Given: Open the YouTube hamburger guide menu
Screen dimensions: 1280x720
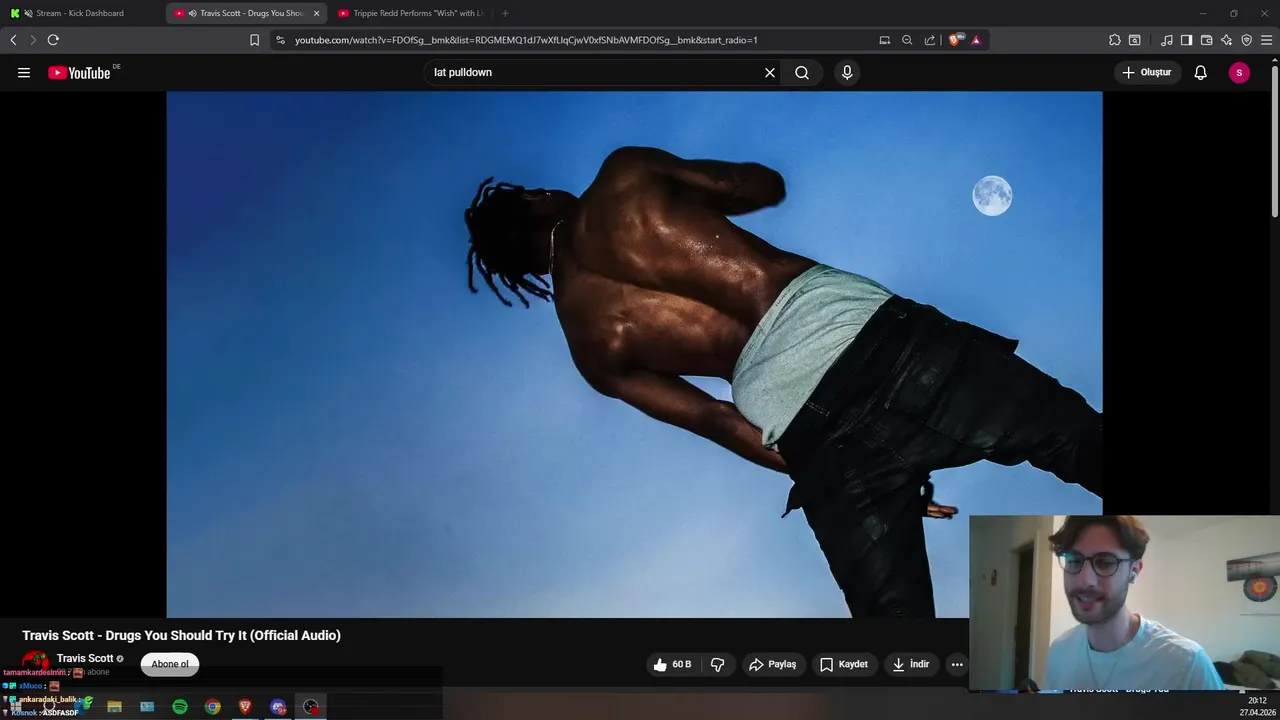Looking at the screenshot, I should (x=24, y=72).
